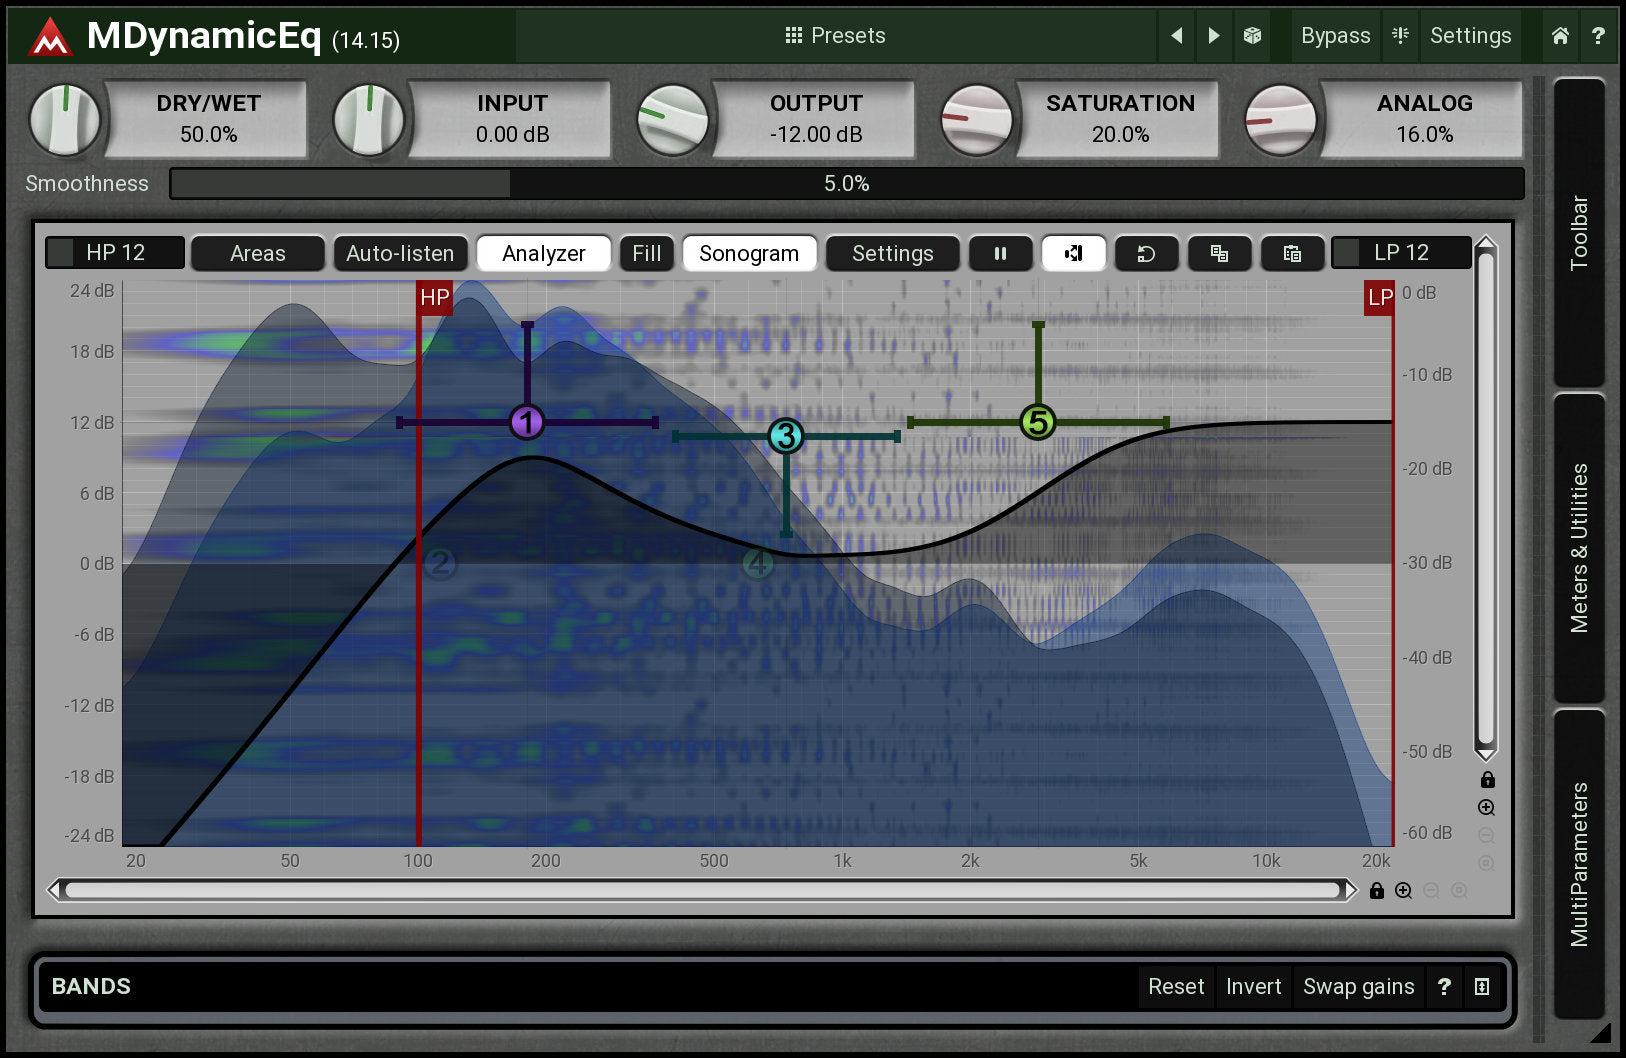Click the home icon in the title bar
This screenshot has height=1058, width=1626.
coord(1560,36)
